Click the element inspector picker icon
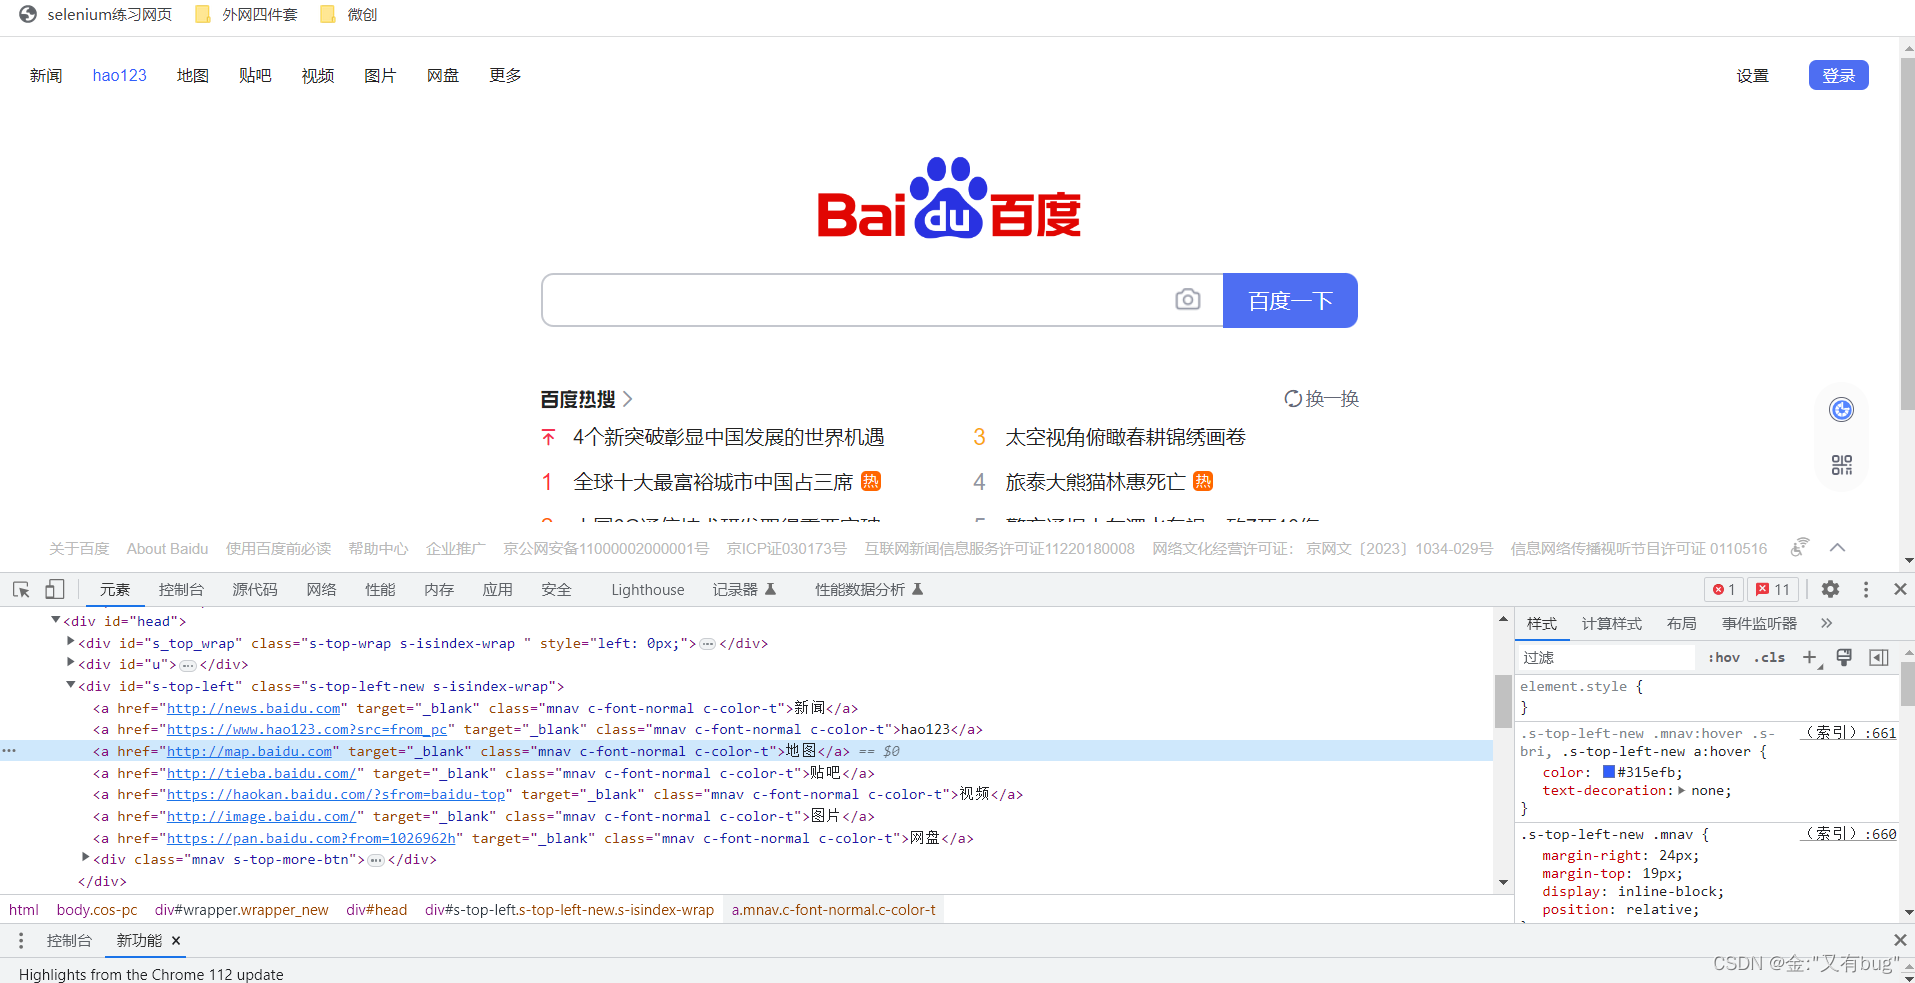The image size is (1915, 983). pyautogui.click(x=21, y=590)
